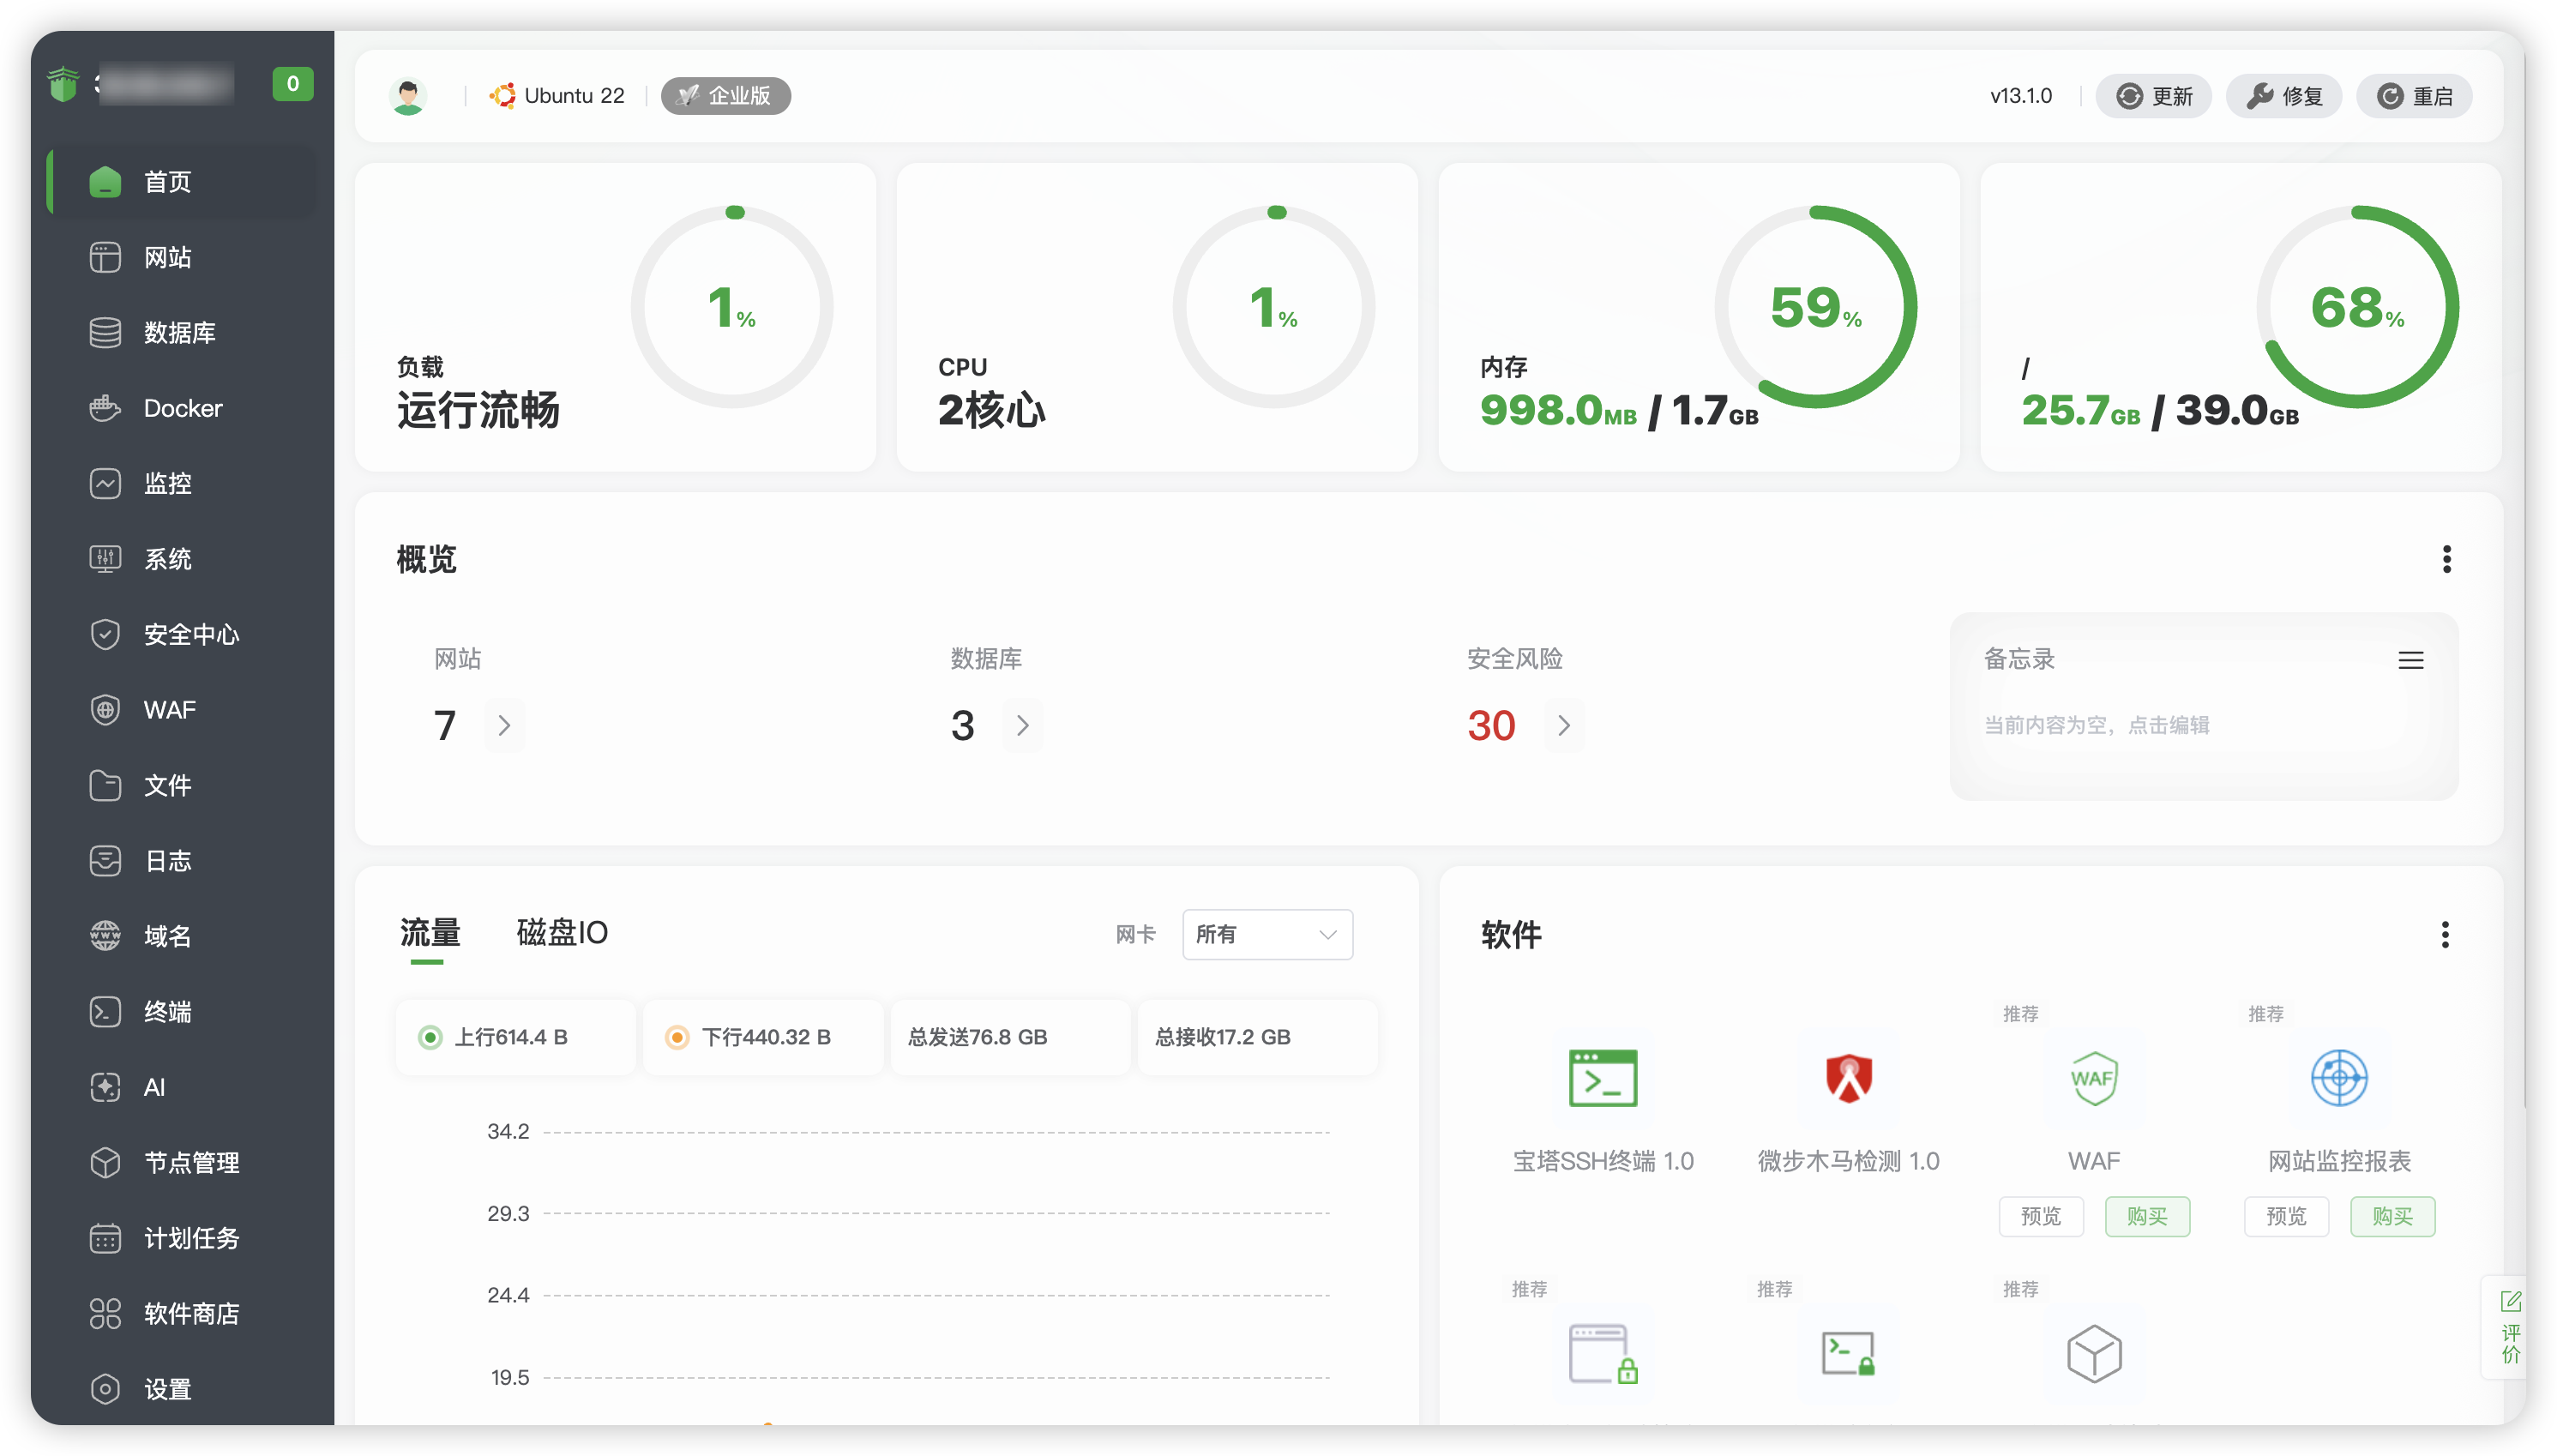The image size is (2557, 1456).
Task: Expand the 安全风险 count arrow
Action: click(x=1564, y=725)
